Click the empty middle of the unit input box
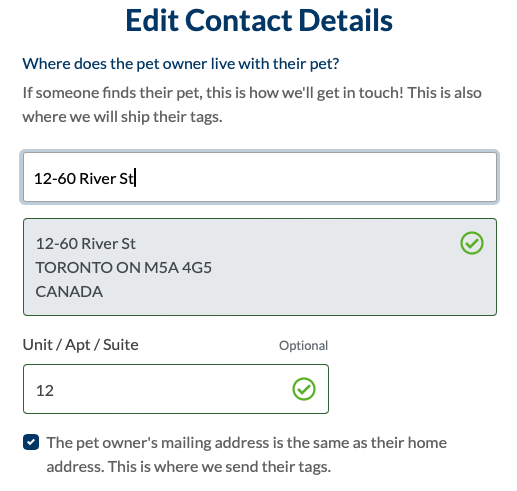Screen dimensions: 517x491 click(167, 389)
